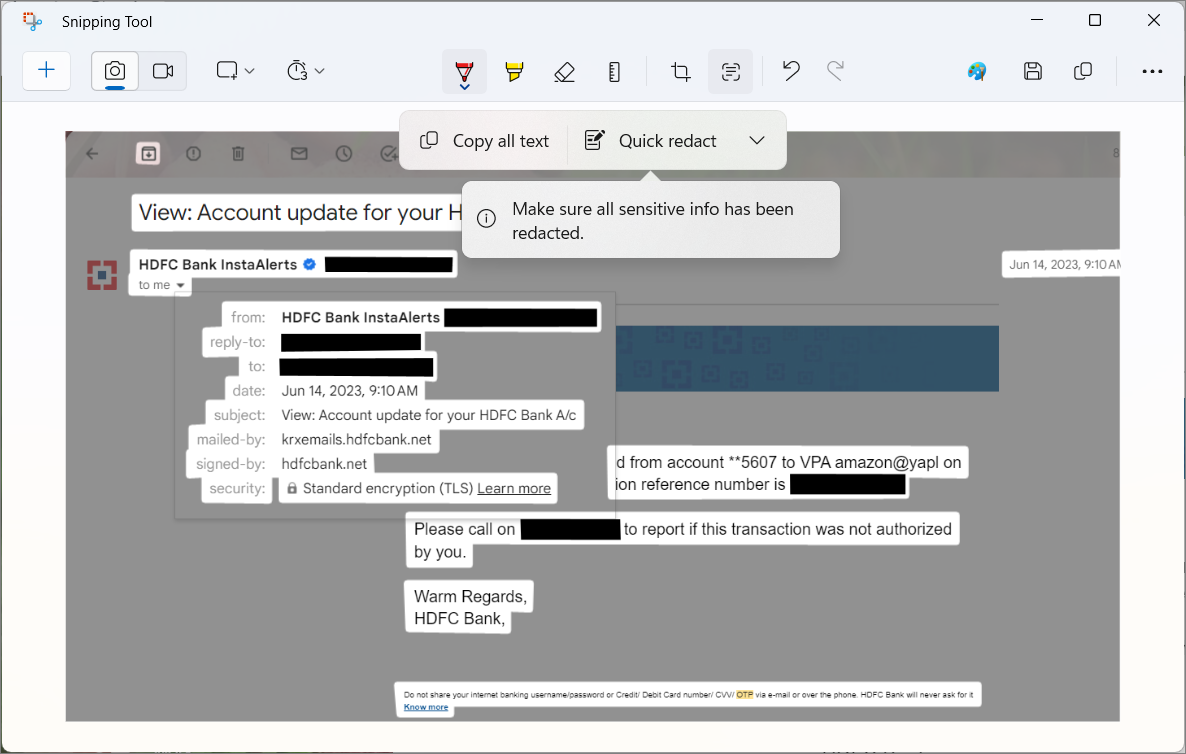The height and width of the screenshot is (754, 1186).
Task: Select Copy all text
Action: [483, 140]
